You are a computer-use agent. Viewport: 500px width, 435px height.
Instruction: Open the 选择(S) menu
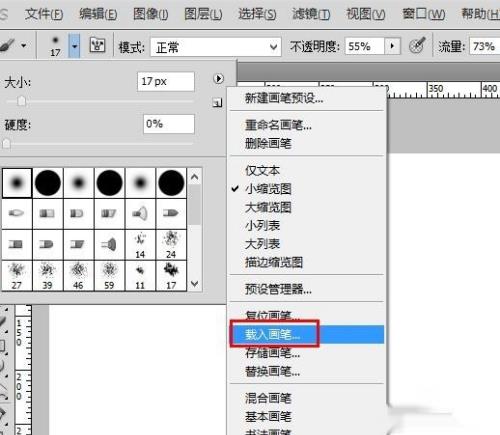(x=257, y=14)
